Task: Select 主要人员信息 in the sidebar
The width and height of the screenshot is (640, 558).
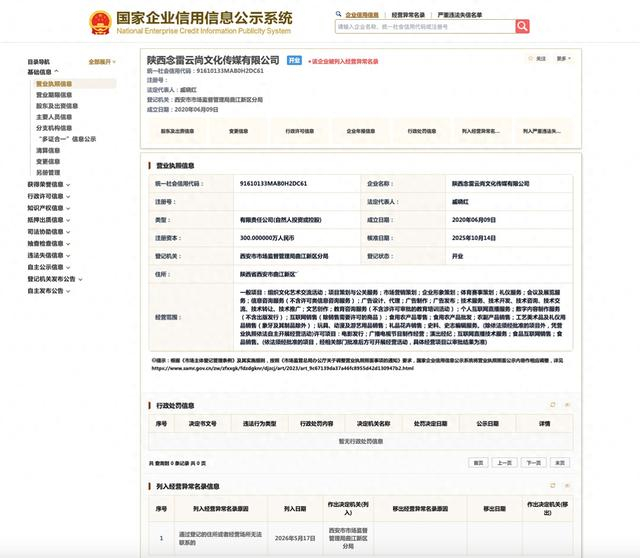Action: [54, 117]
